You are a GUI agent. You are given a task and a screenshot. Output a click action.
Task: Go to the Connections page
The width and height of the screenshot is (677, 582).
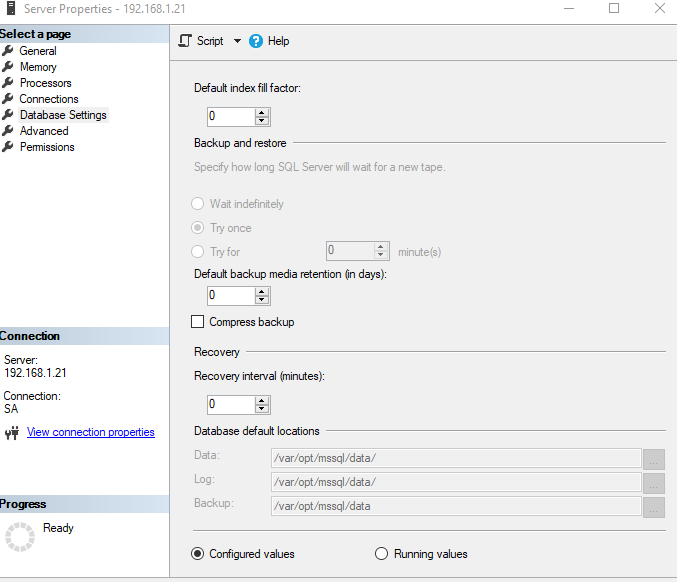point(49,99)
